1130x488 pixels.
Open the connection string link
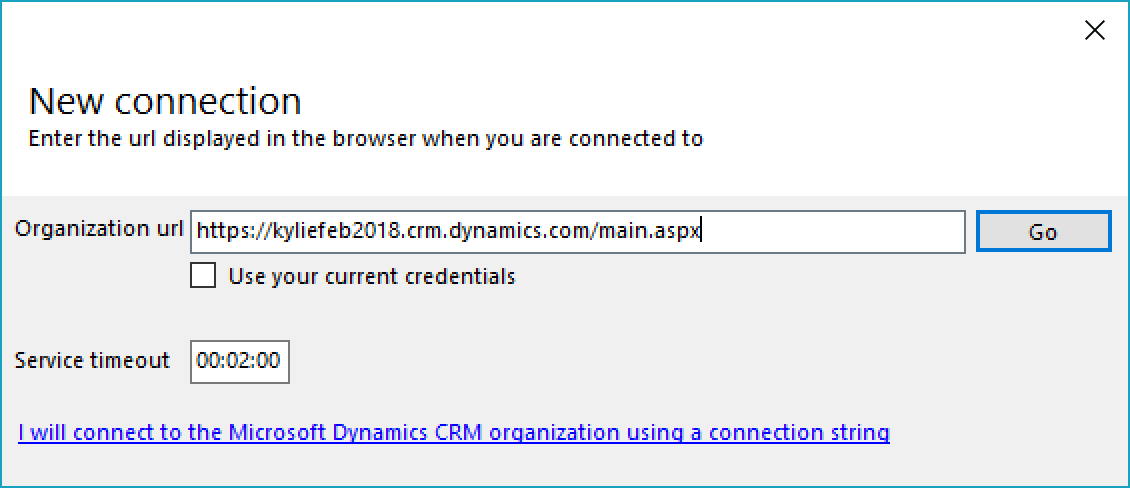[453, 433]
